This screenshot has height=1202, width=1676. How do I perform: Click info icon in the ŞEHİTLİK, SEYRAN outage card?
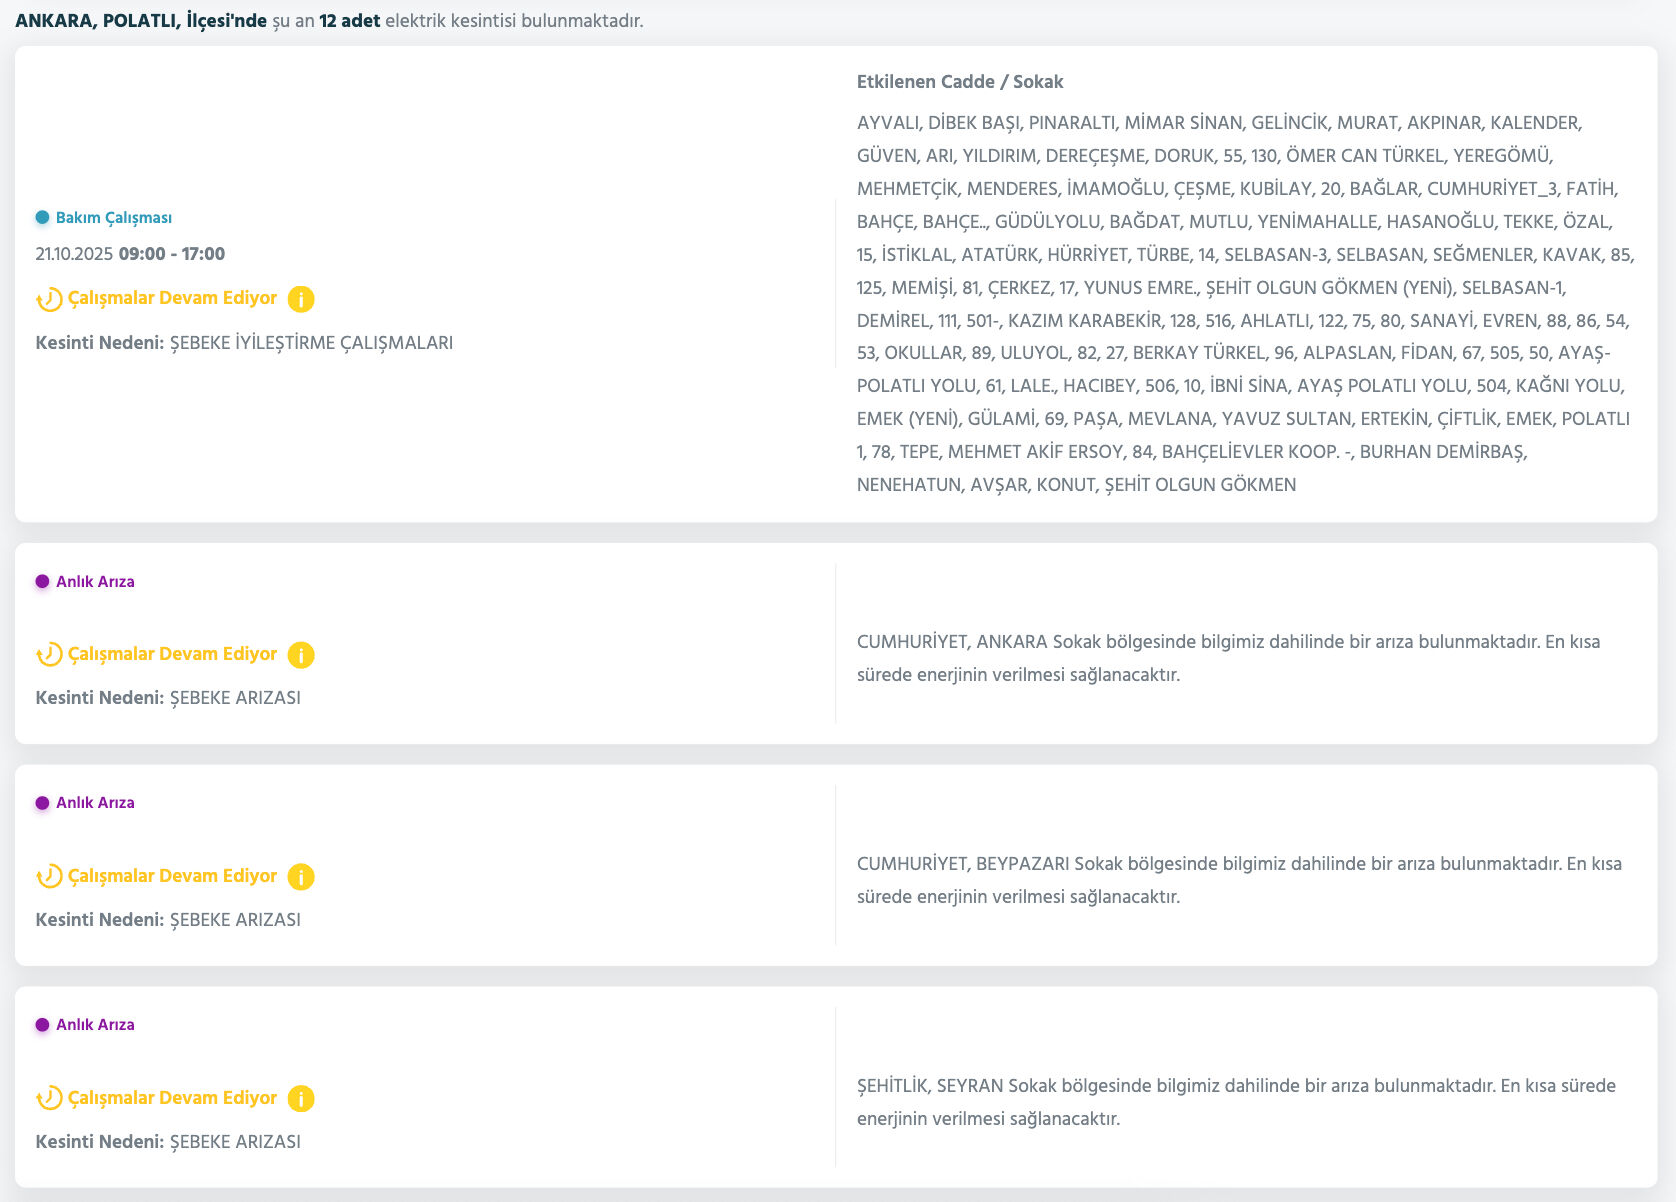[x=301, y=1099]
